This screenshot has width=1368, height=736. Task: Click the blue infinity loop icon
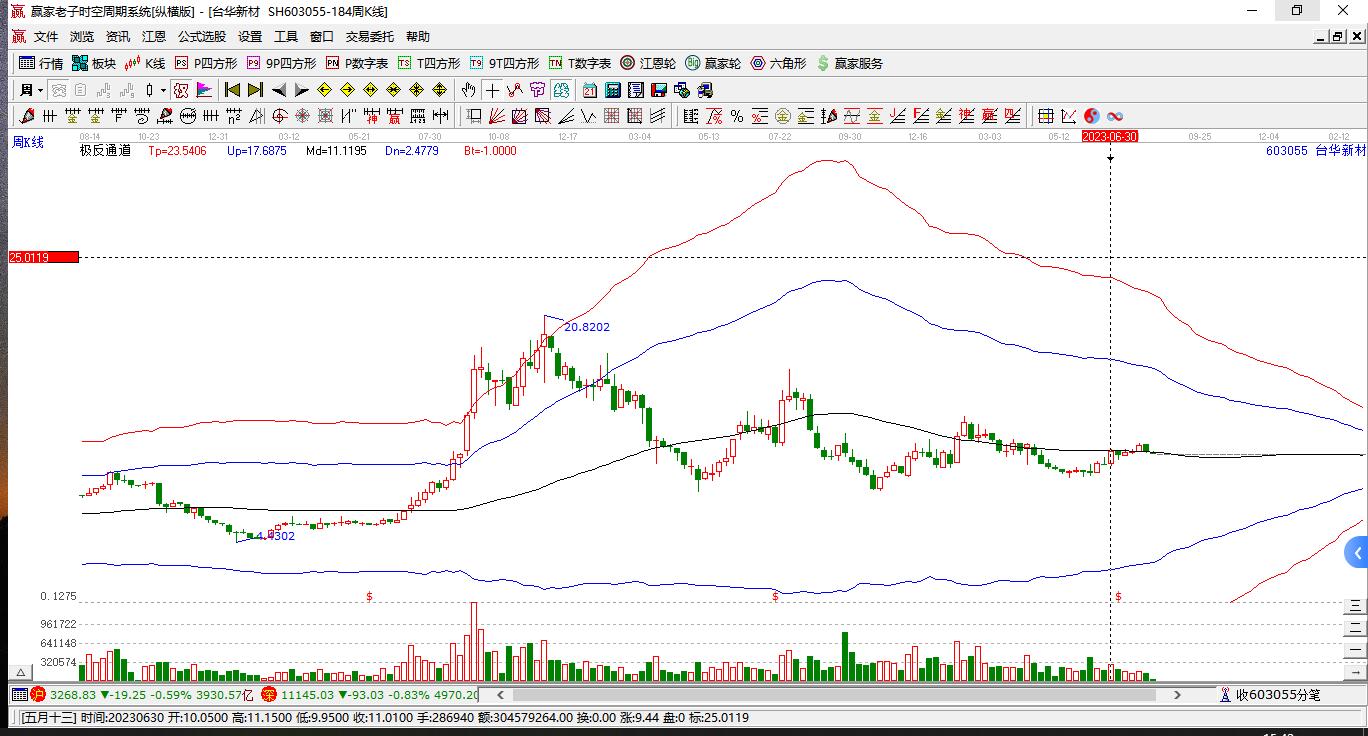pos(1114,116)
